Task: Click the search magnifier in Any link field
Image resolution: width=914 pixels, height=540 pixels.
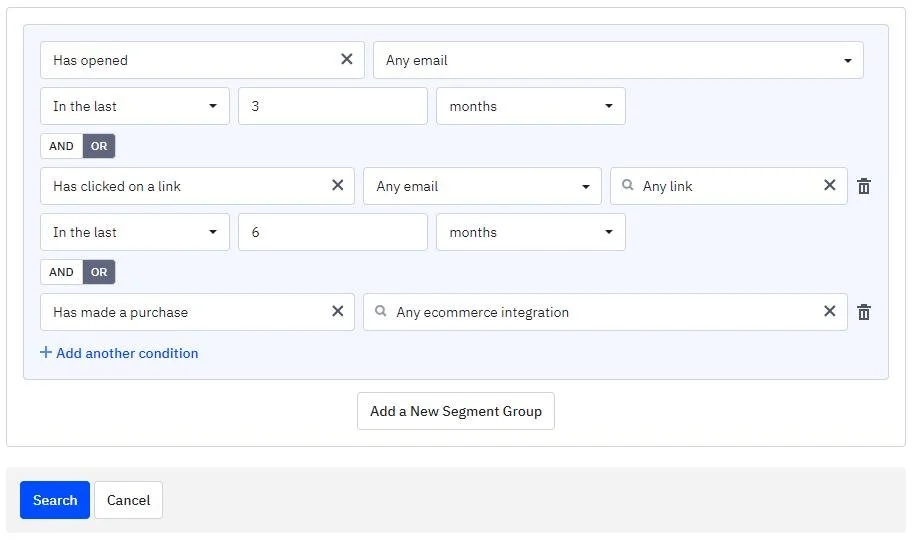Action: pos(627,185)
